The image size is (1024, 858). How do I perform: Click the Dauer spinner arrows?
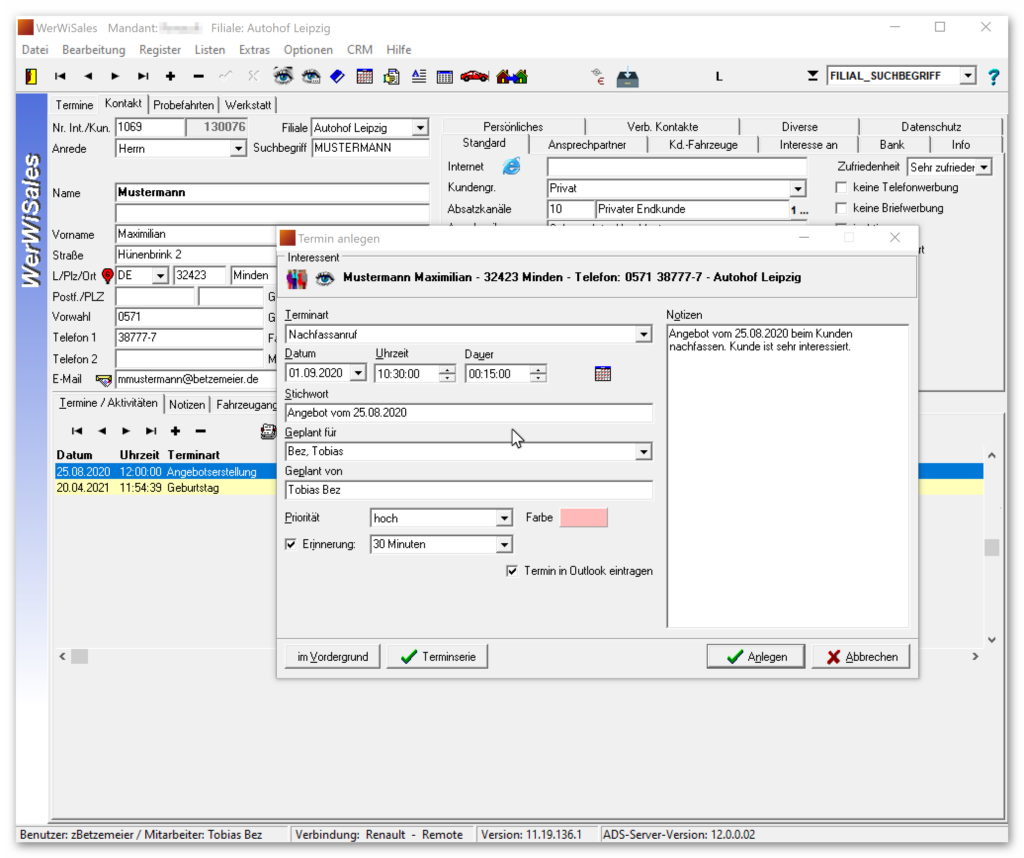(x=538, y=373)
